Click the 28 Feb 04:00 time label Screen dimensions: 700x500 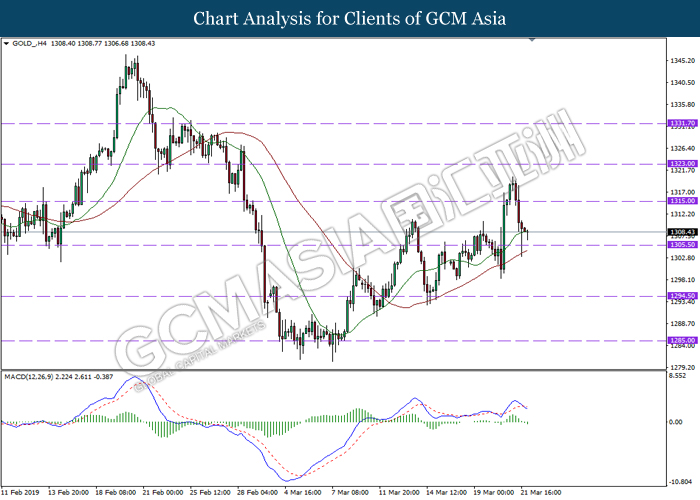coord(258,492)
